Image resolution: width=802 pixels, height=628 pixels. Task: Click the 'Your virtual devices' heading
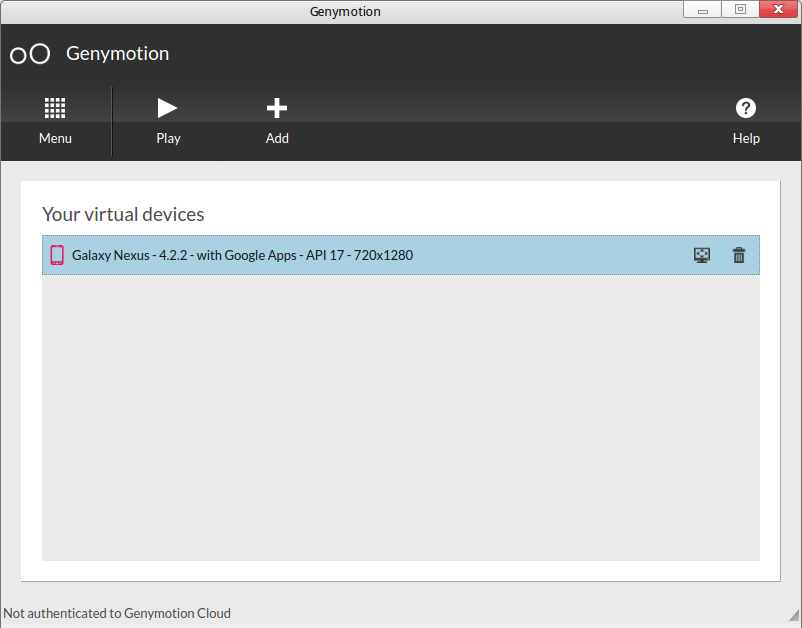click(x=123, y=214)
